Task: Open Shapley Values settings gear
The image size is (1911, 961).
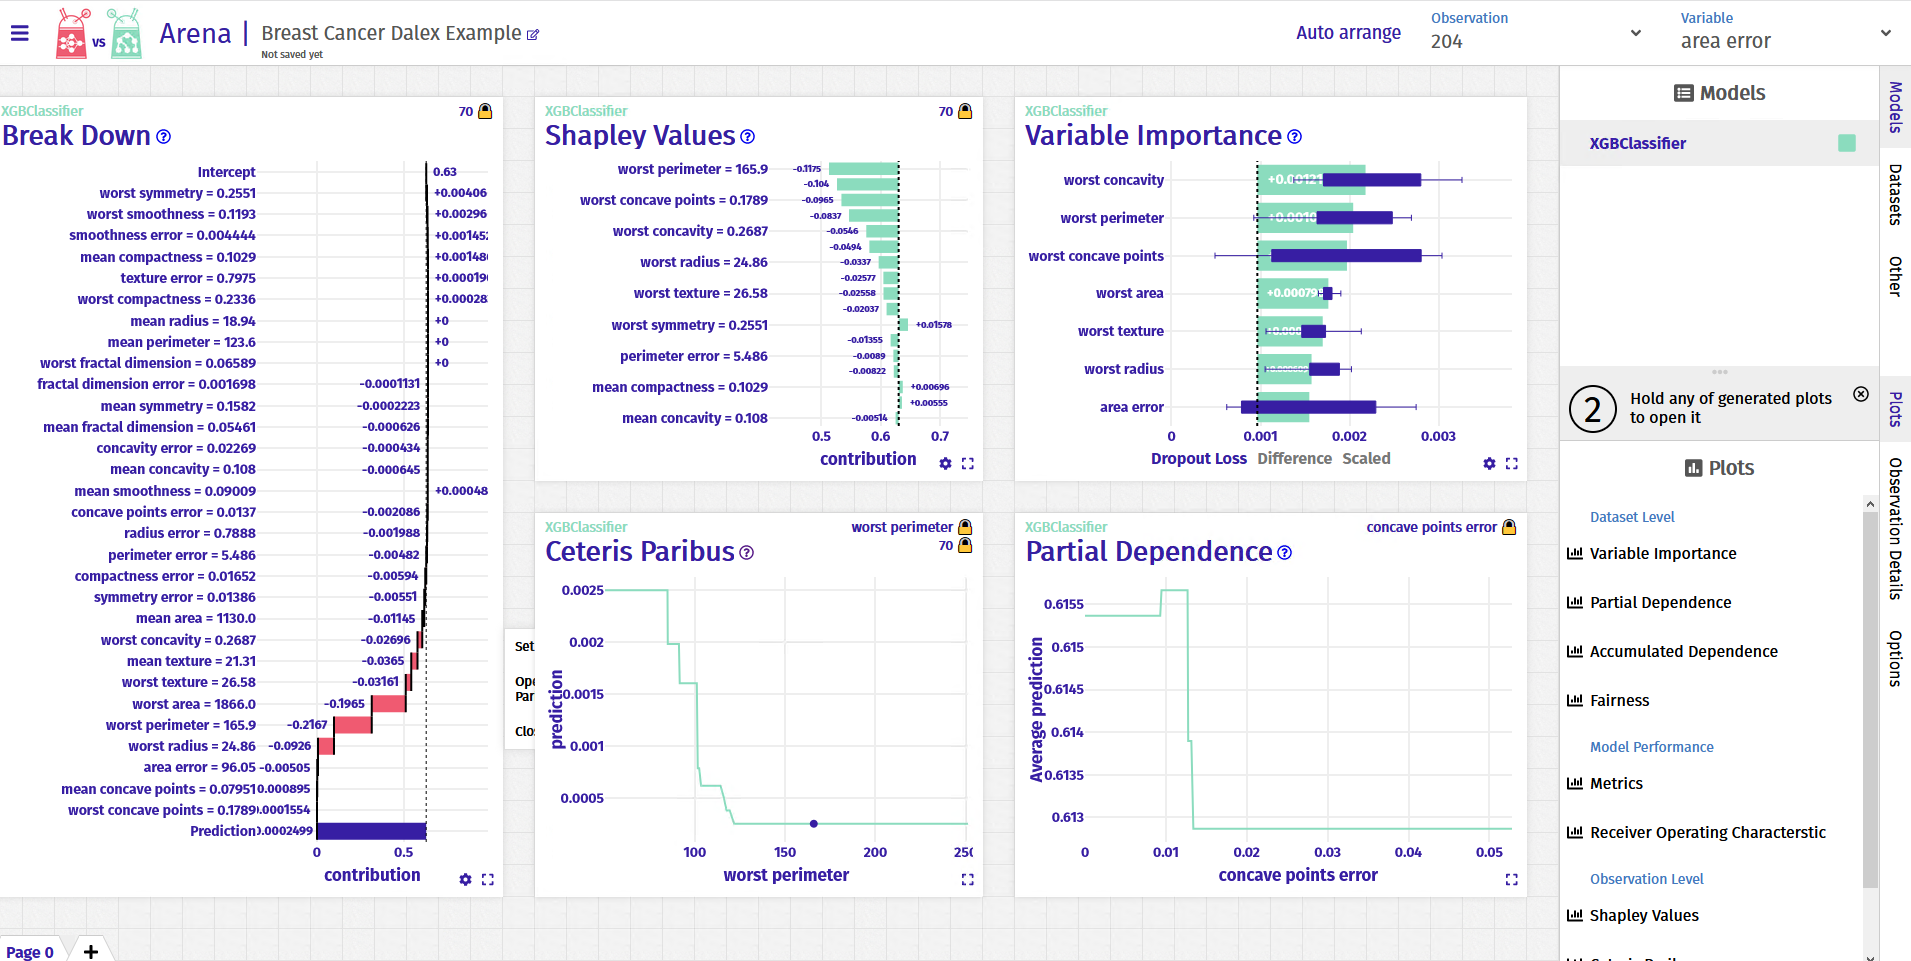Action: 945,464
